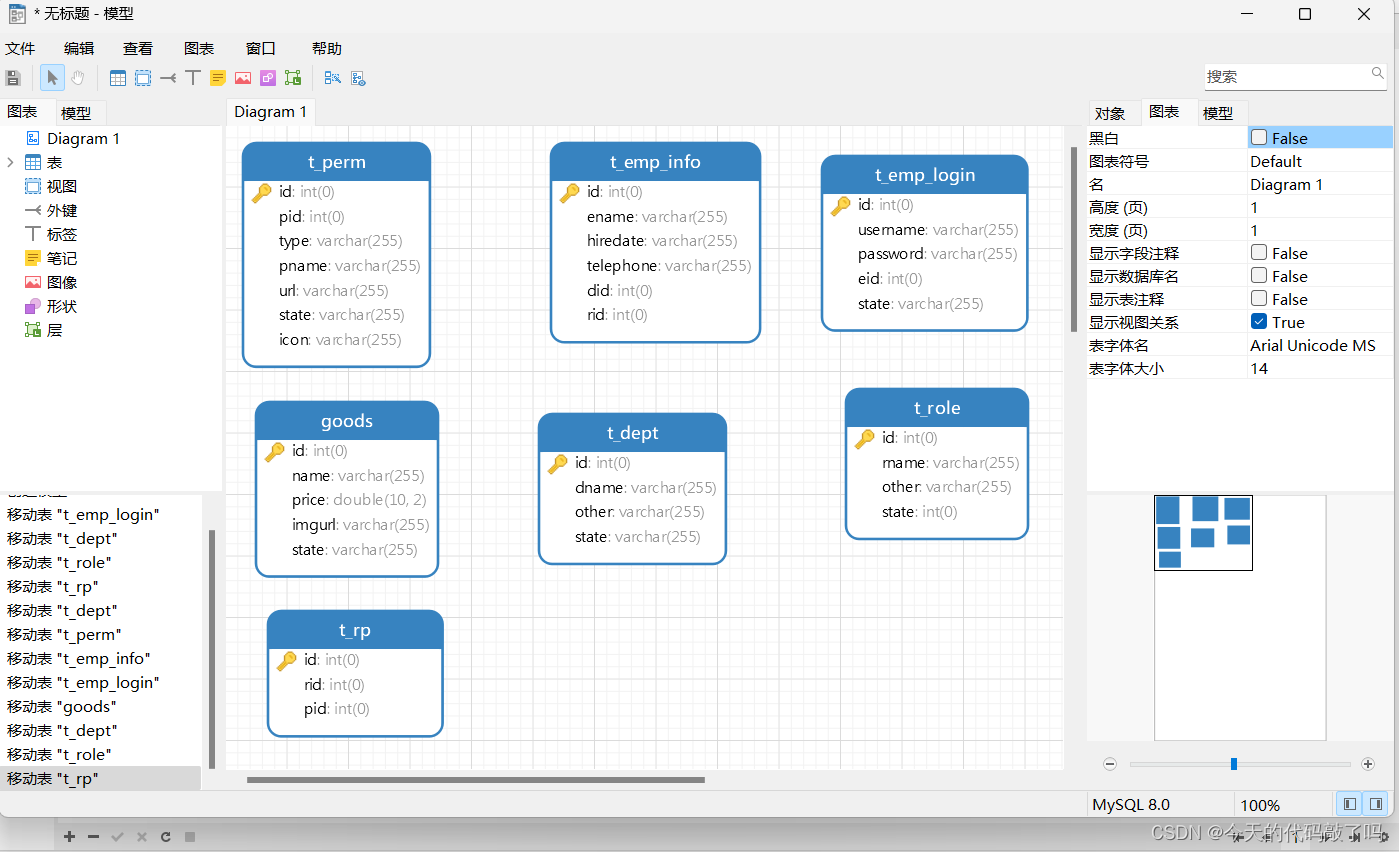Select the Diagram 1 canvas tab
This screenshot has width=1399, height=852.
point(271,112)
